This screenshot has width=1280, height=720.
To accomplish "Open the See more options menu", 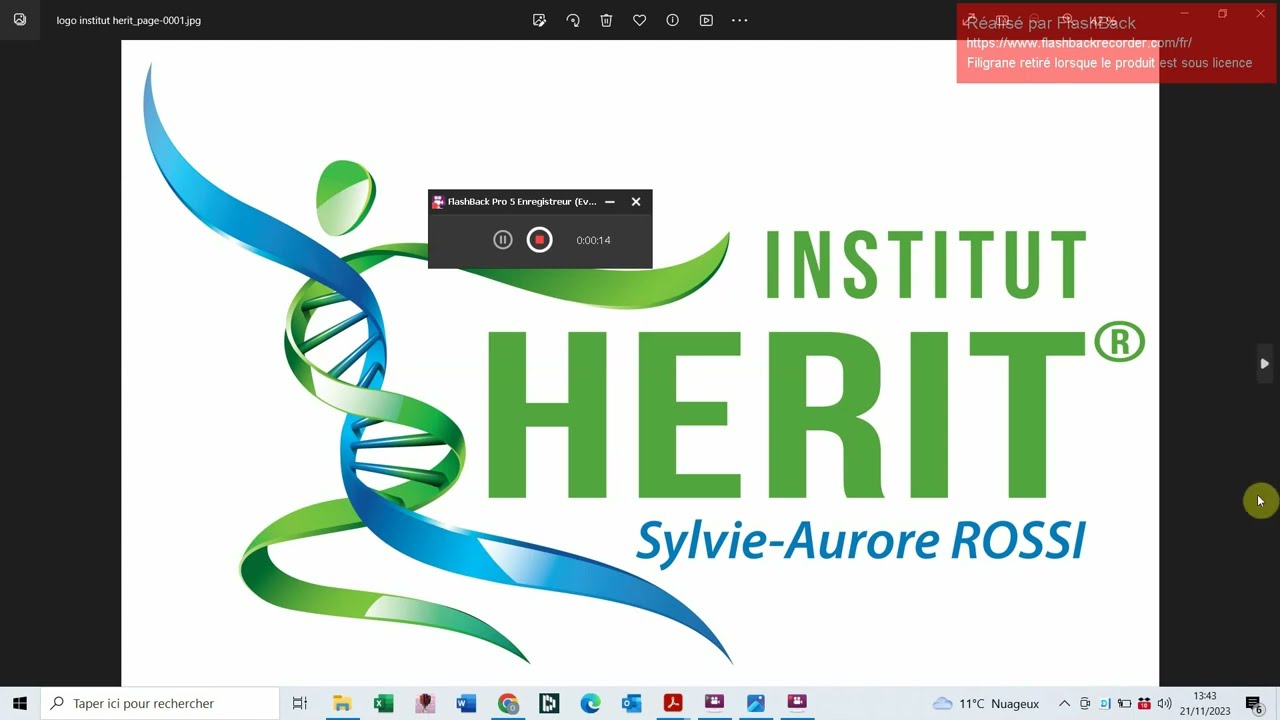I will click(x=740, y=20).
